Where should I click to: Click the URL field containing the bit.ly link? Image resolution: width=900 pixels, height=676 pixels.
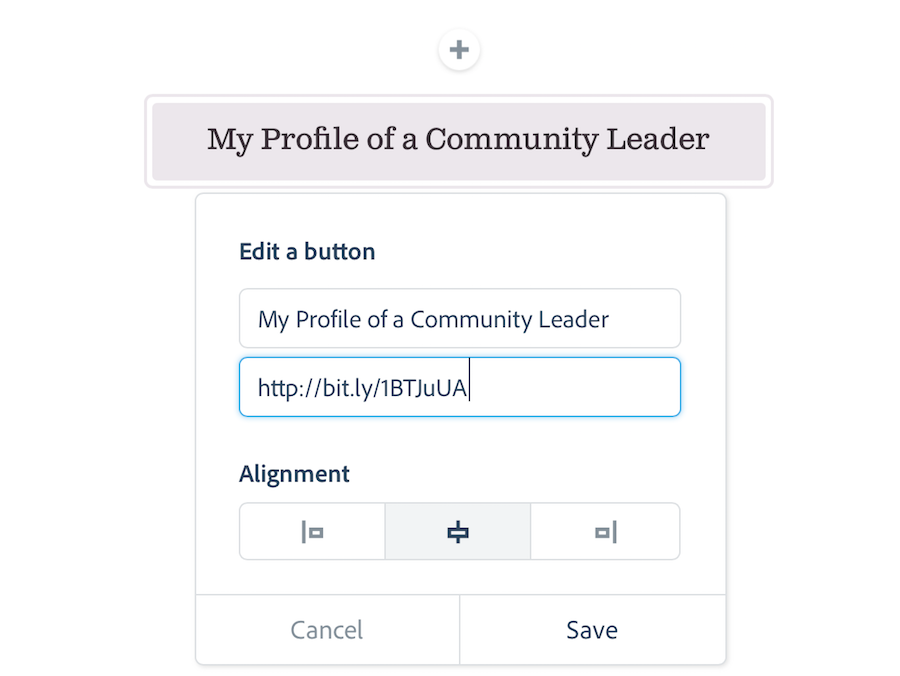459,387
